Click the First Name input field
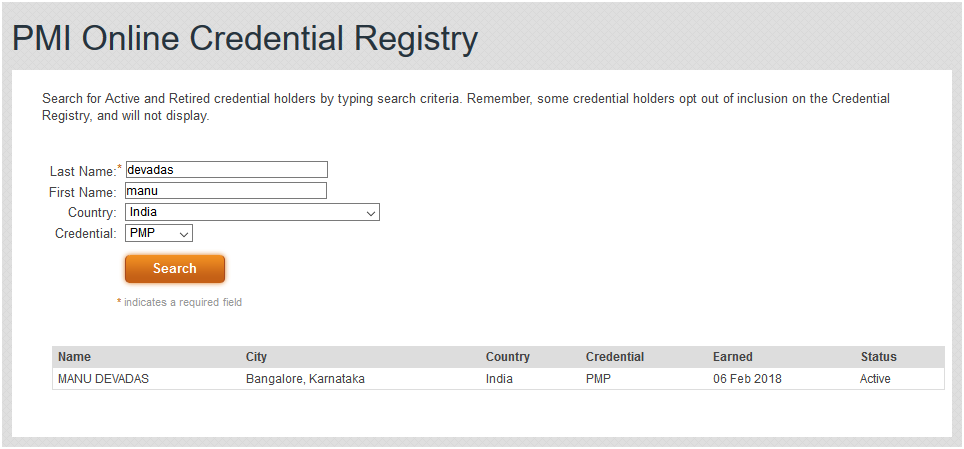 click(226, 191)
